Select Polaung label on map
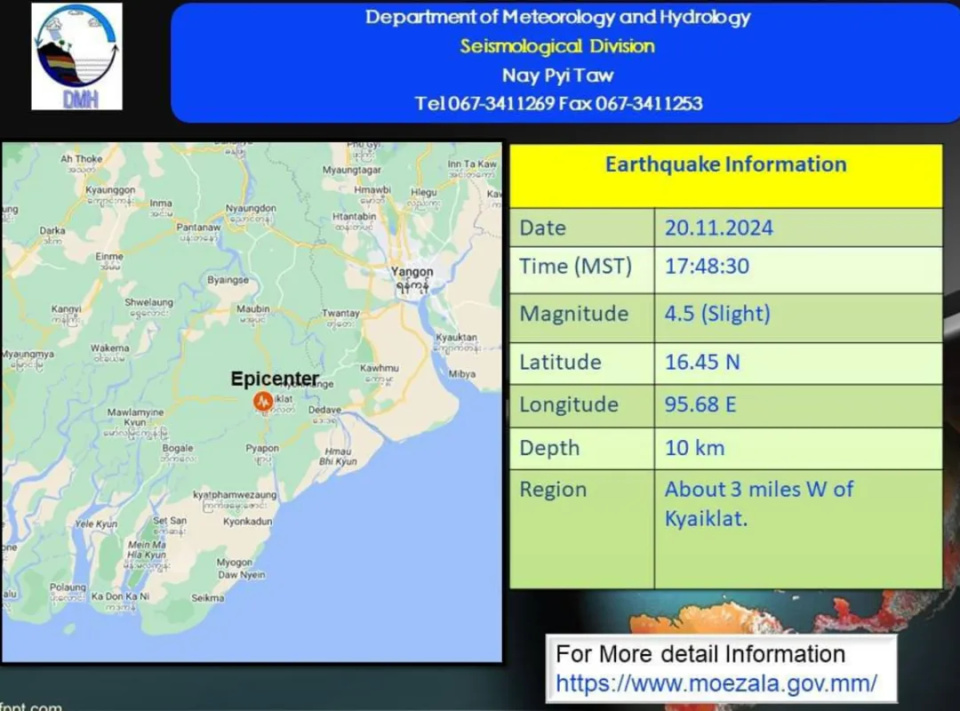Screen dimensions: 960x711 [x=68, y=587]
